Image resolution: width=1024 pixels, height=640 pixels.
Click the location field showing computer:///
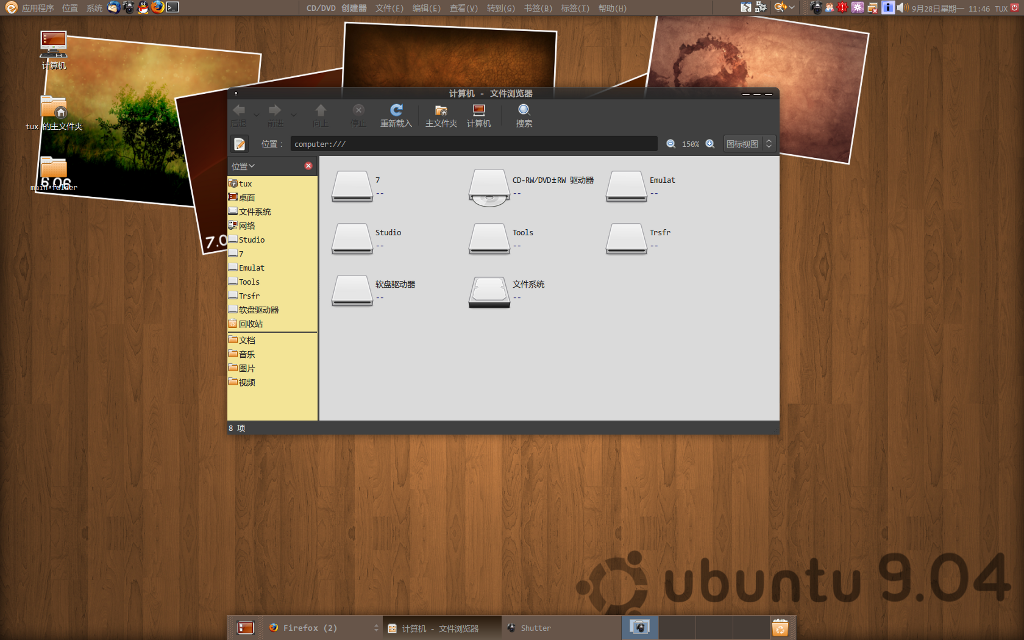[474, 144]
